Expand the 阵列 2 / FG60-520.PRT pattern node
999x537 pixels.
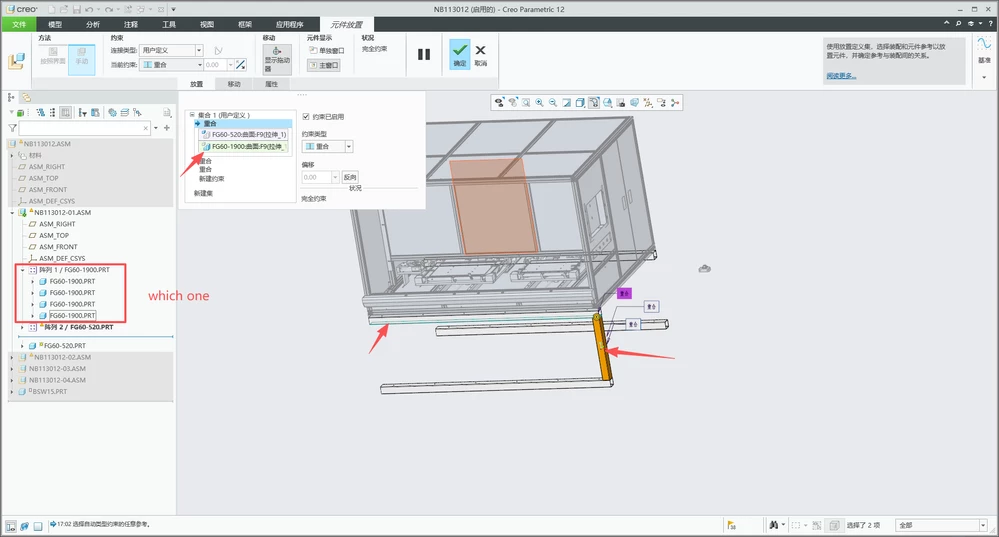[x=22, y=327]
